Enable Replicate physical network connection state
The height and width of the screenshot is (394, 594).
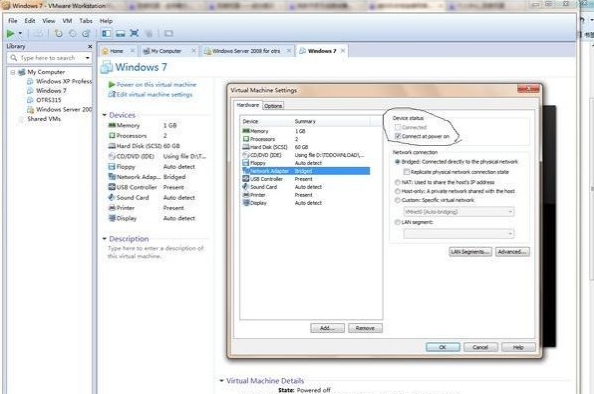click(x=406, y=172)
